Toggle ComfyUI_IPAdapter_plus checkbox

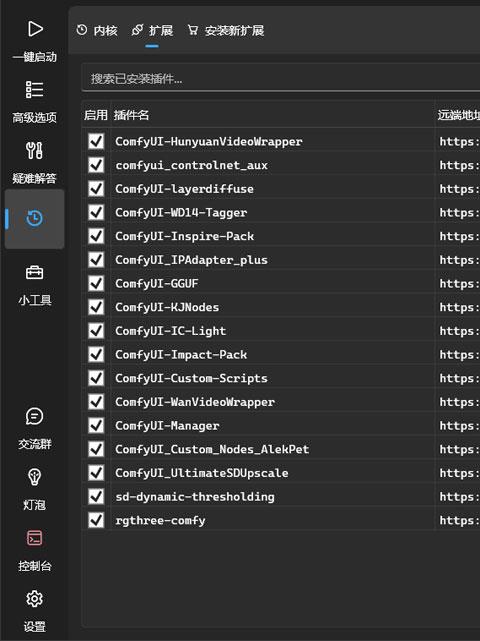[96, 260]
